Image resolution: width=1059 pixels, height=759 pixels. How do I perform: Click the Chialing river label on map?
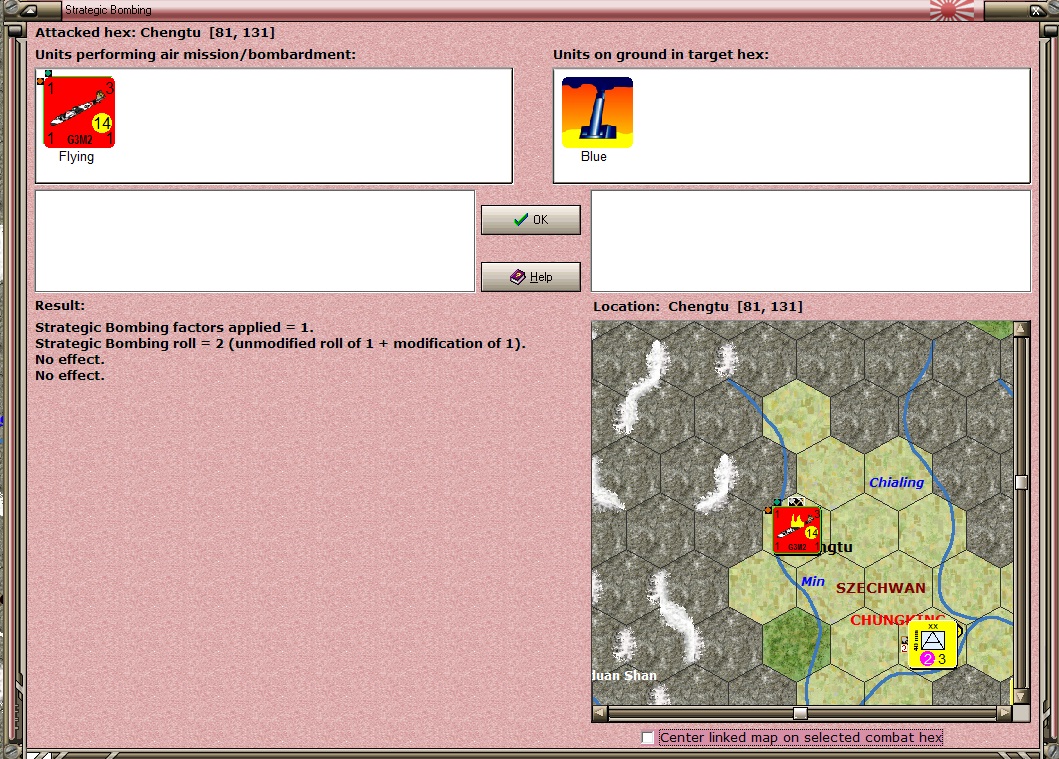(x=896, y=482)
